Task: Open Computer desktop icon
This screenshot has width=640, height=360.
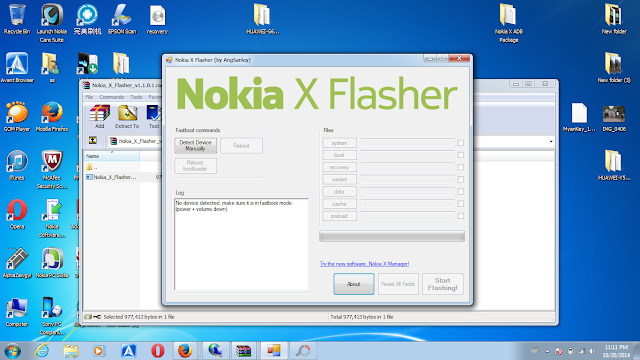Action: 17,312
